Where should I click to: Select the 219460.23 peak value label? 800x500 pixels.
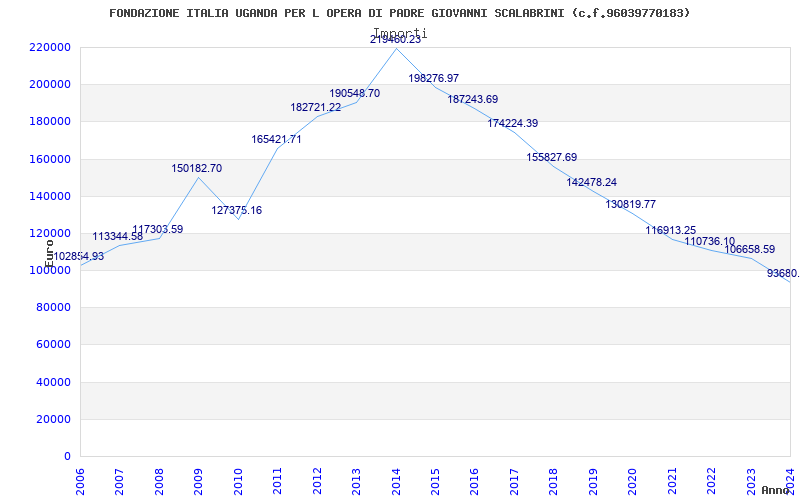[395, 40]
